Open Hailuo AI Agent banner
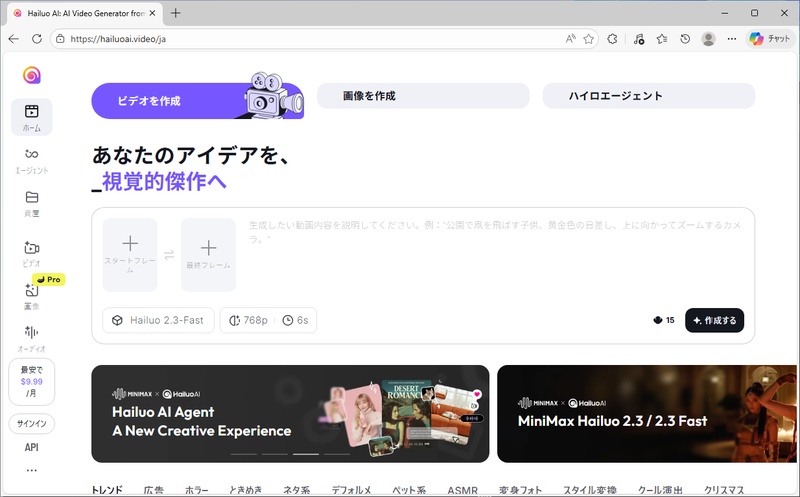The width and height of the screenshot is (800, 497). [x=290, y=413]
